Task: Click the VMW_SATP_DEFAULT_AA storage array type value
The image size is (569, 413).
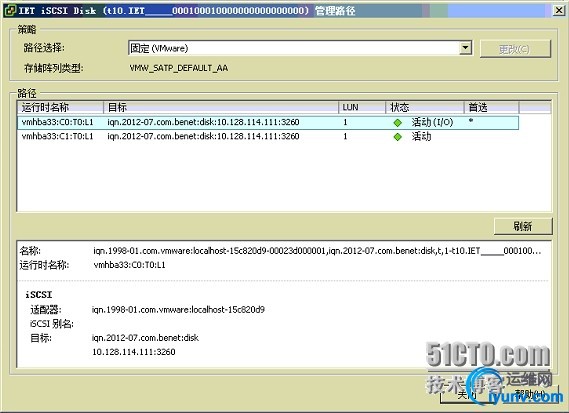Action: click(179, 68)
